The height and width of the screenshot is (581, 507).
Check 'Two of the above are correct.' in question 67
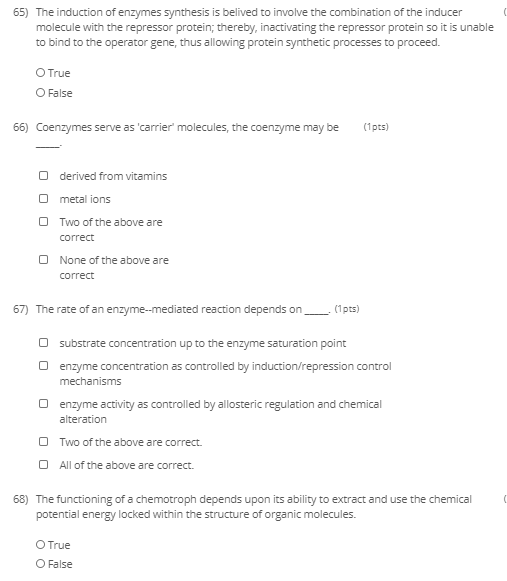pos(43,442)
